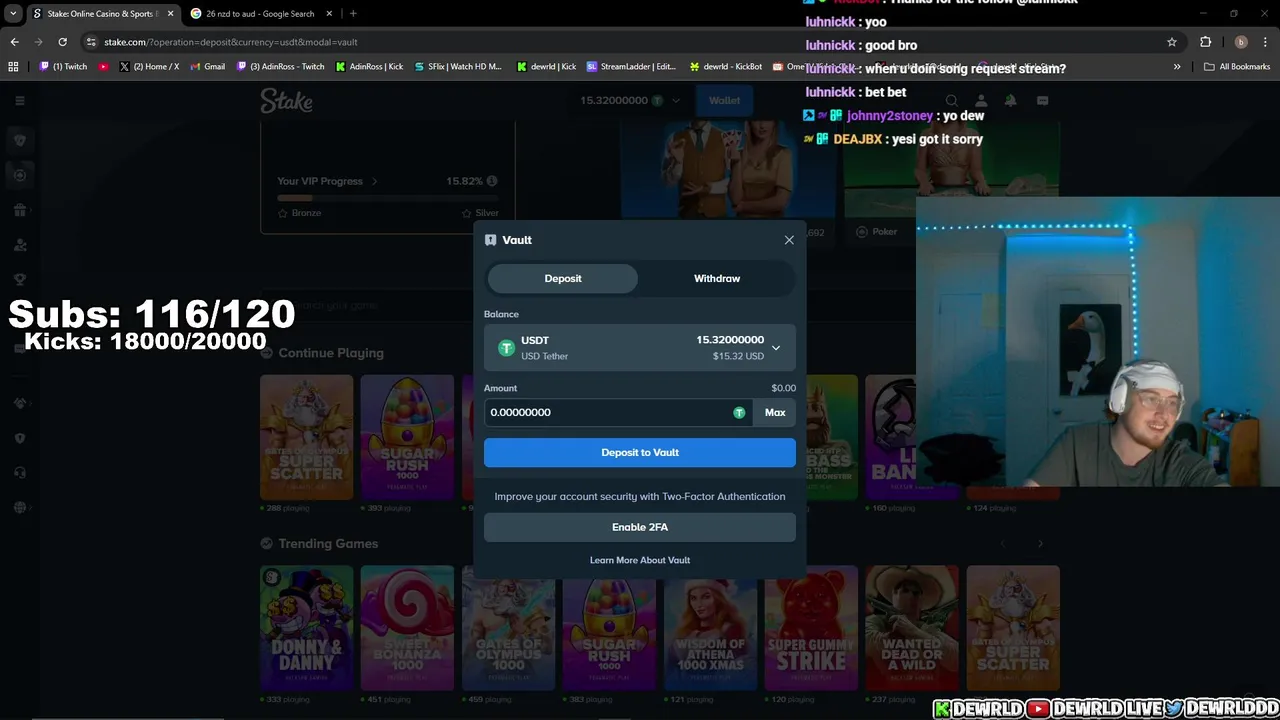
Task: Open the AdinRoss | Kick bookmark
Action: coord(369,67)
